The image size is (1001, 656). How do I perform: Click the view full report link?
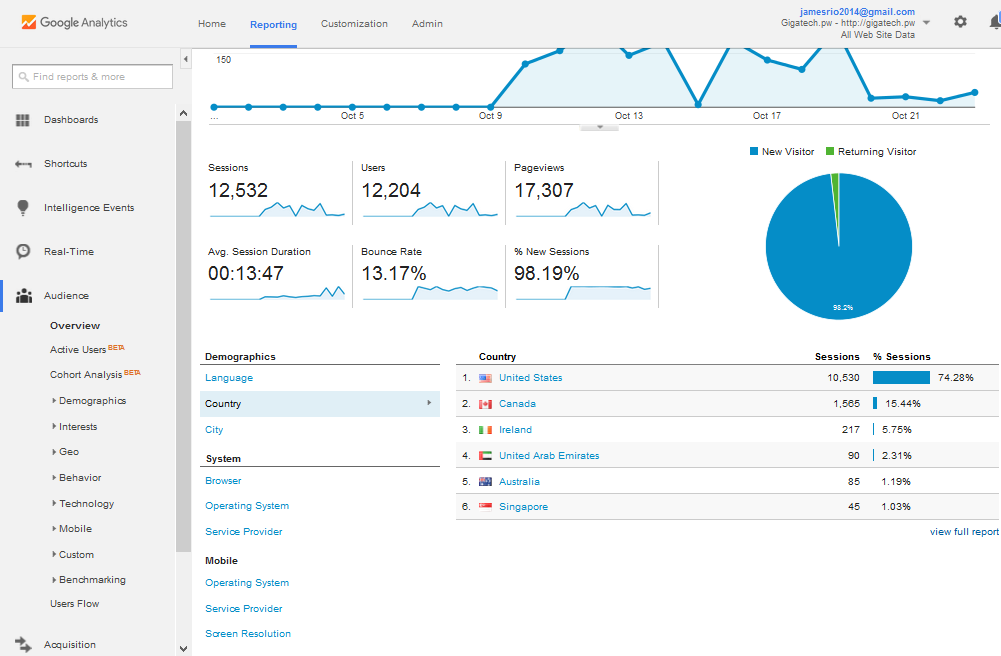[964, 532]
